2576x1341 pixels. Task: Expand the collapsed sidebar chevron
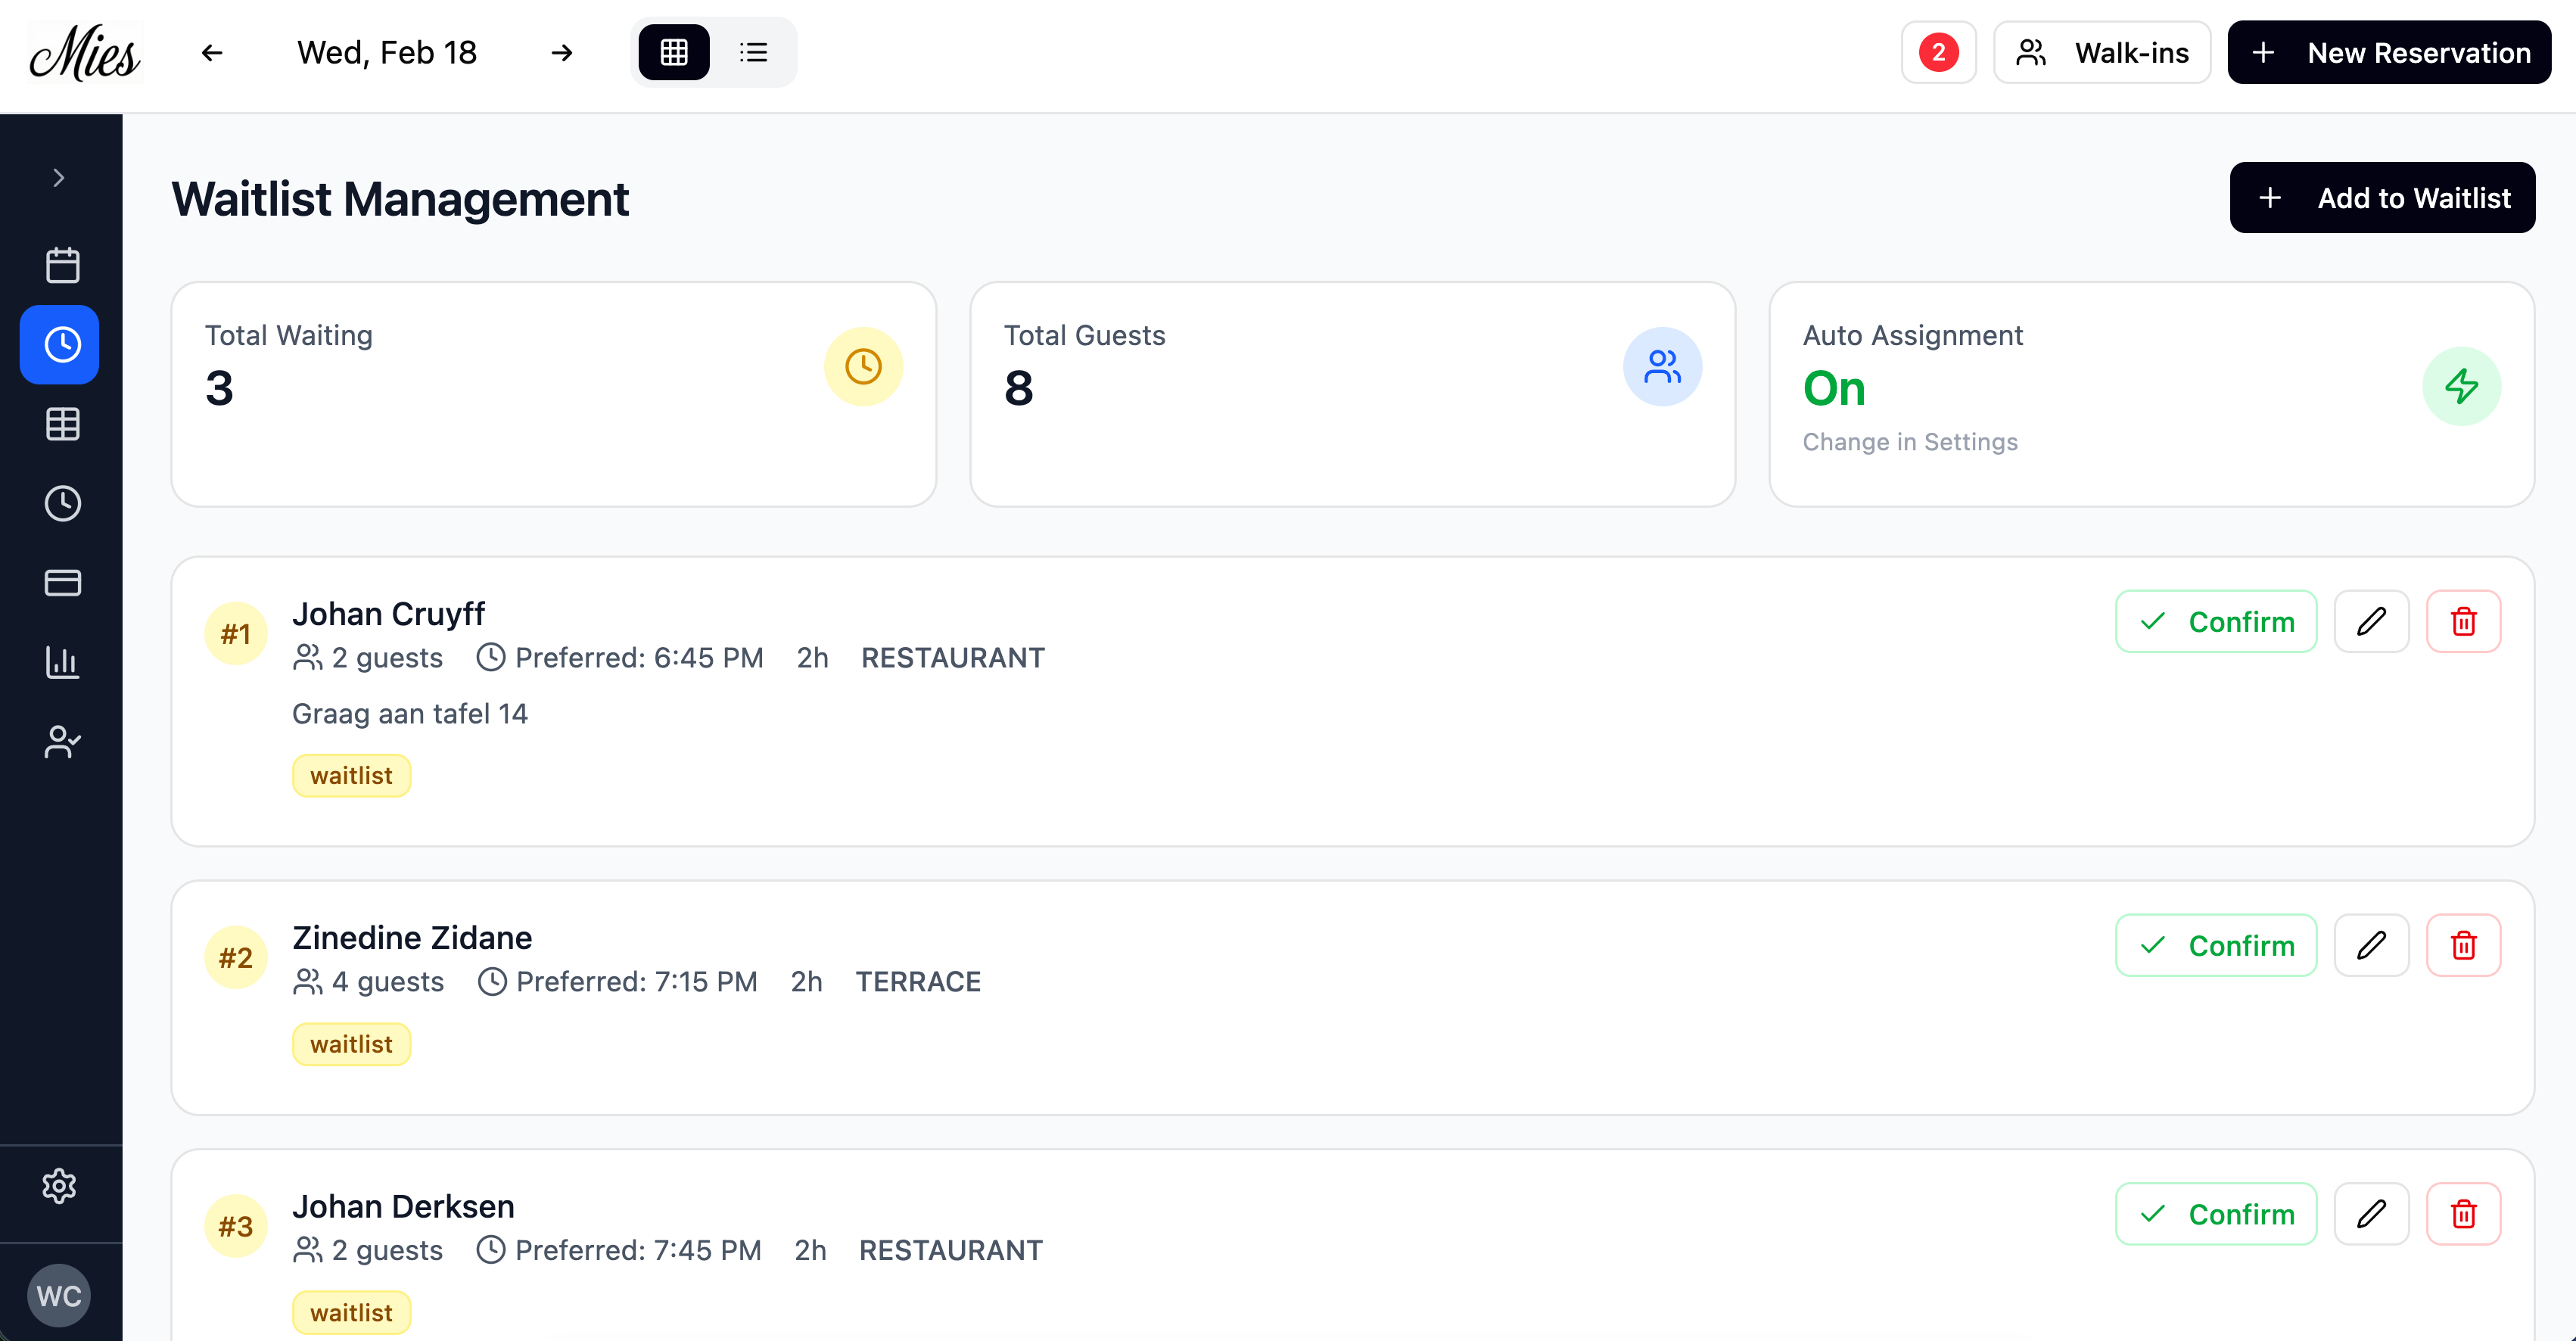[x=59, y=178]
